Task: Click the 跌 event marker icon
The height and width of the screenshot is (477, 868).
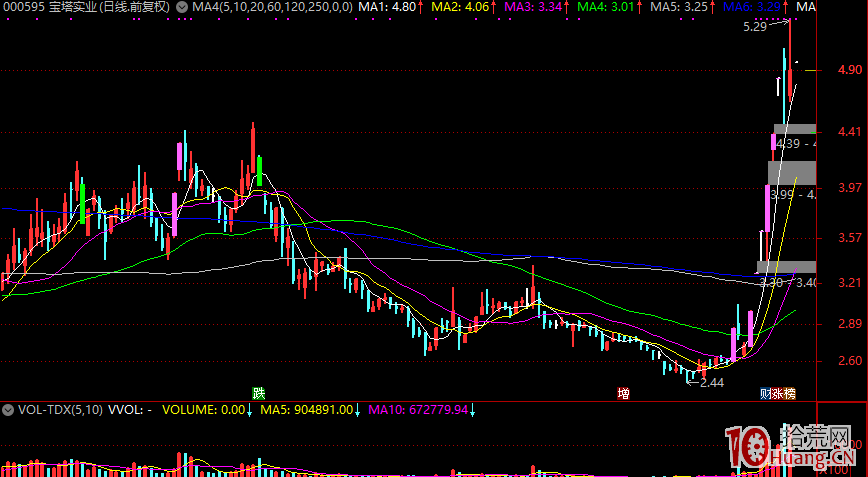Action: click(x=259, y=393)
